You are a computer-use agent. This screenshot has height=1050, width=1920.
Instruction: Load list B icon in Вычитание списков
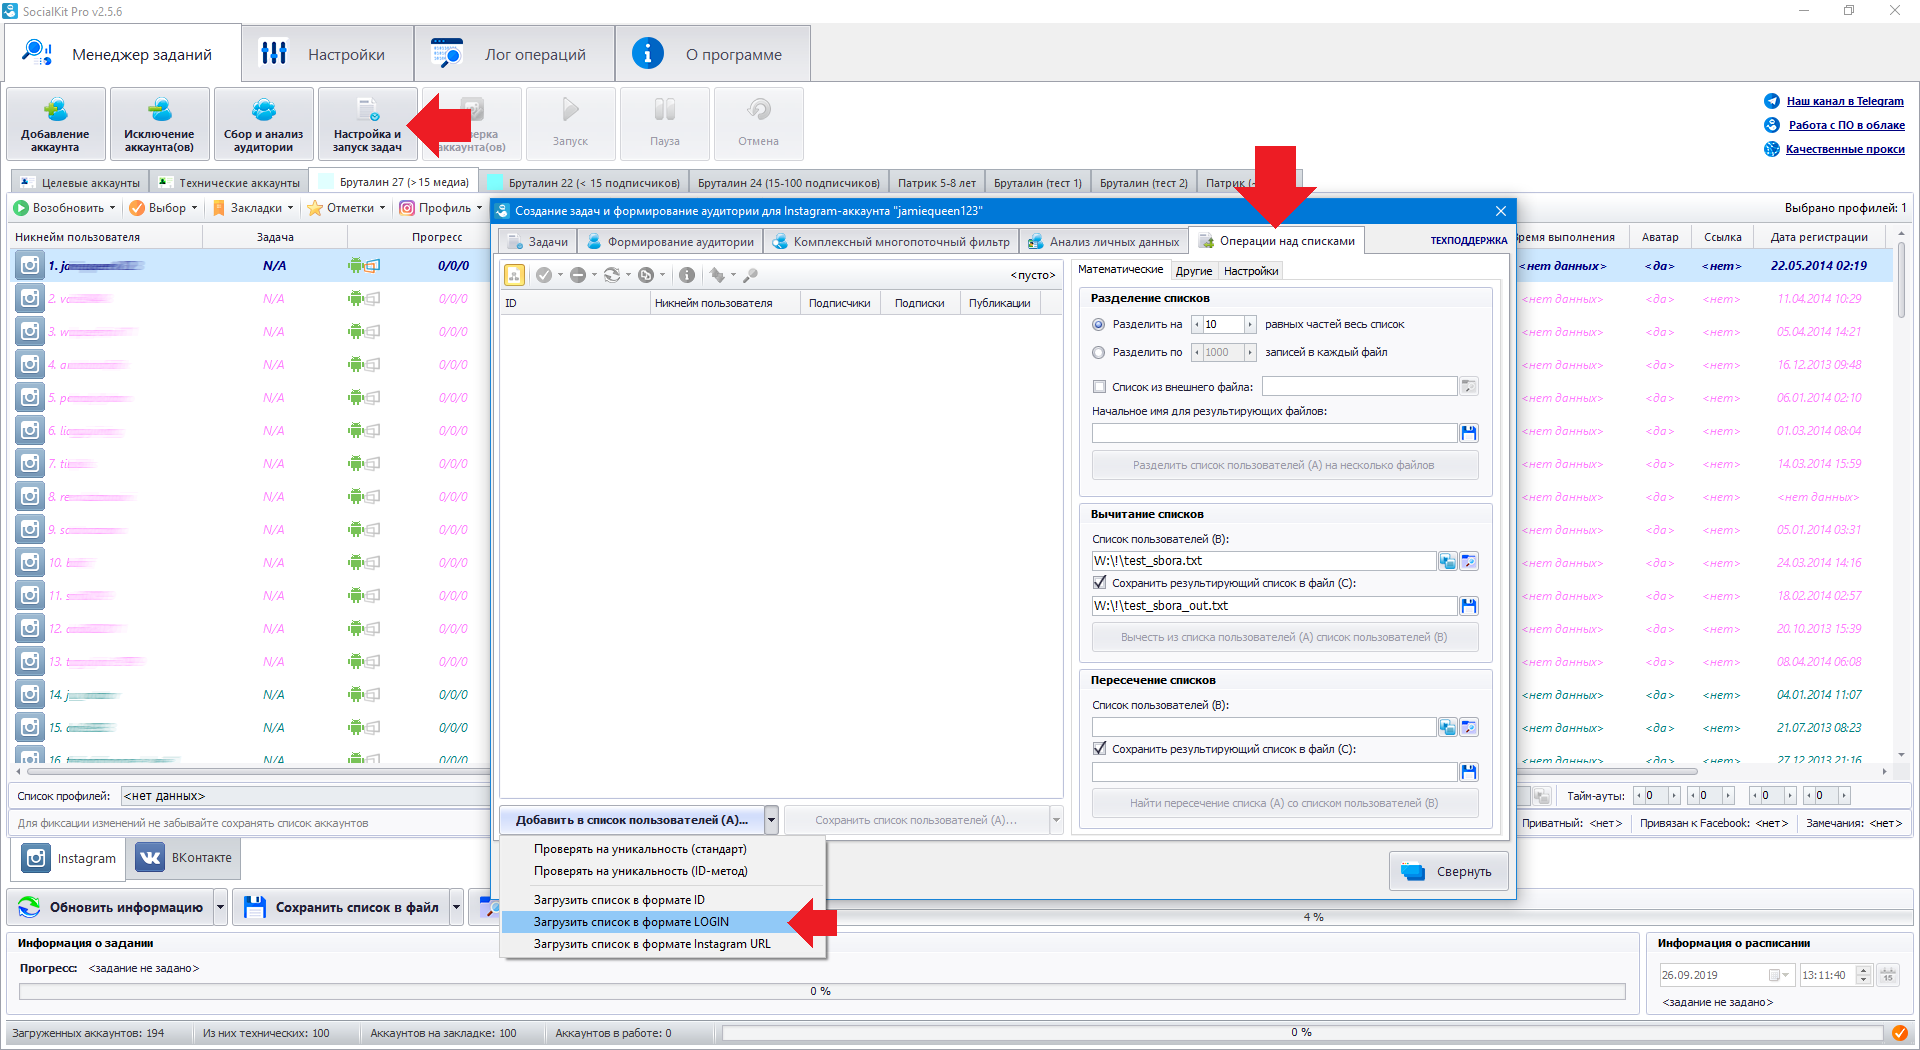1447,561
